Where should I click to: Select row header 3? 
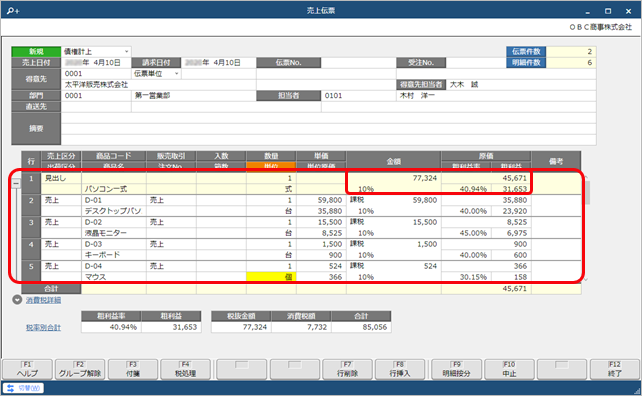(31, 228)
